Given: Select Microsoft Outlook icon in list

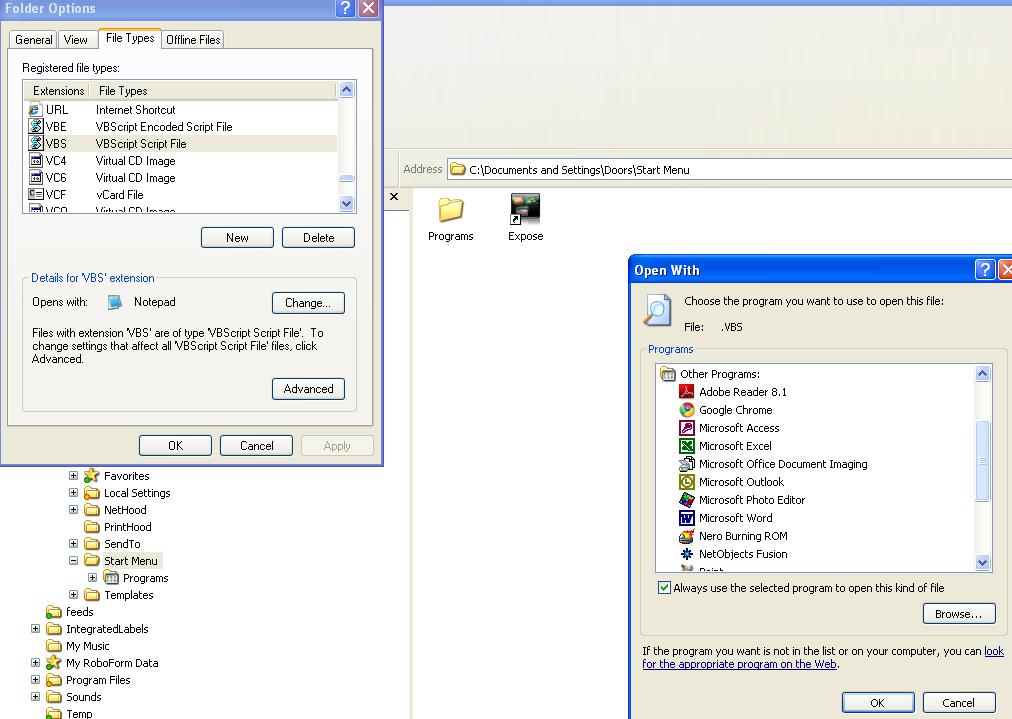Looking at the screenshot, I should 687,482.
